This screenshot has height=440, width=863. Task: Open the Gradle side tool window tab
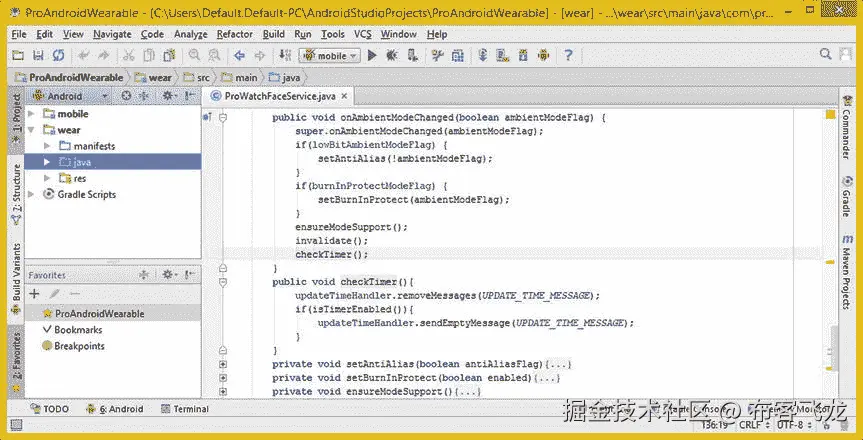coord(846,197)
